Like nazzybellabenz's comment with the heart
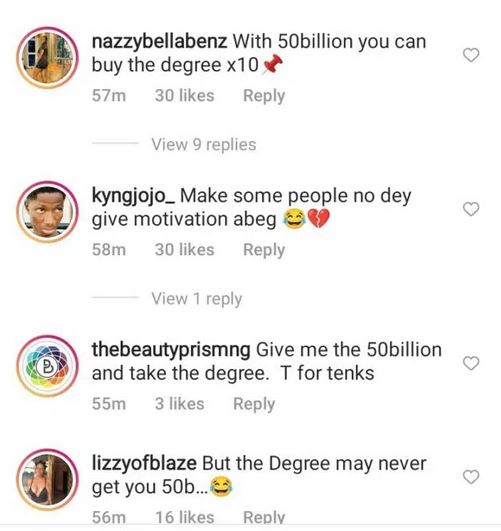The height and width of the screenshot is (531, 501). click(471, 55)
